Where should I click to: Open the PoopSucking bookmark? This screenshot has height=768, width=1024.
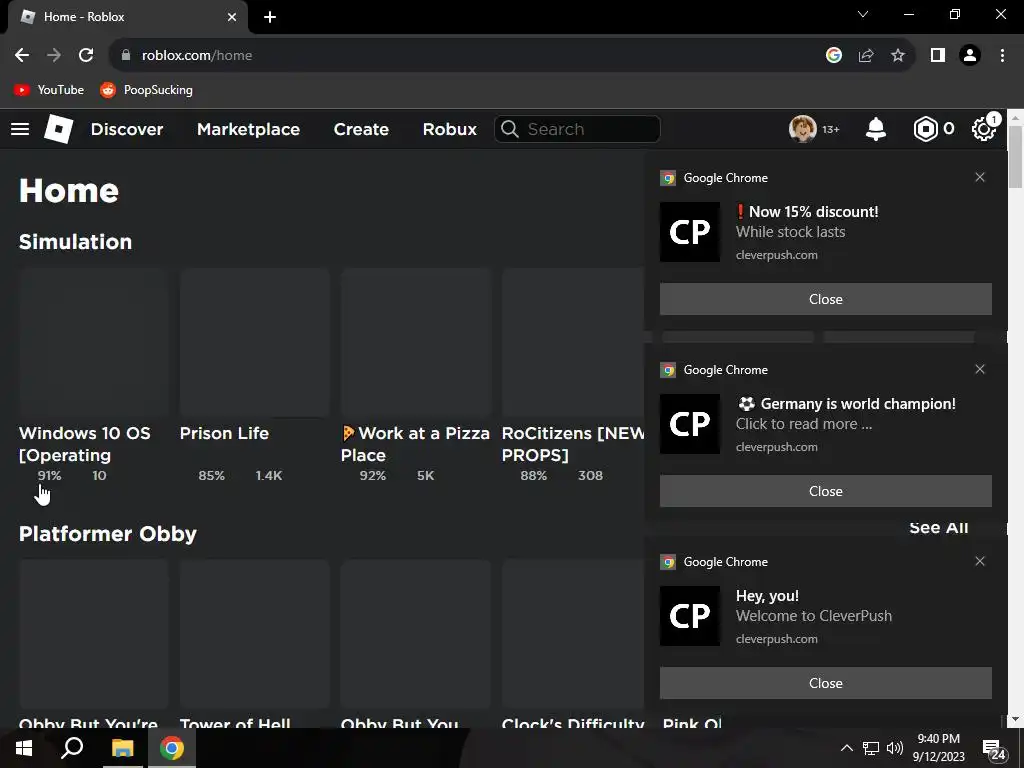point(146,89)
